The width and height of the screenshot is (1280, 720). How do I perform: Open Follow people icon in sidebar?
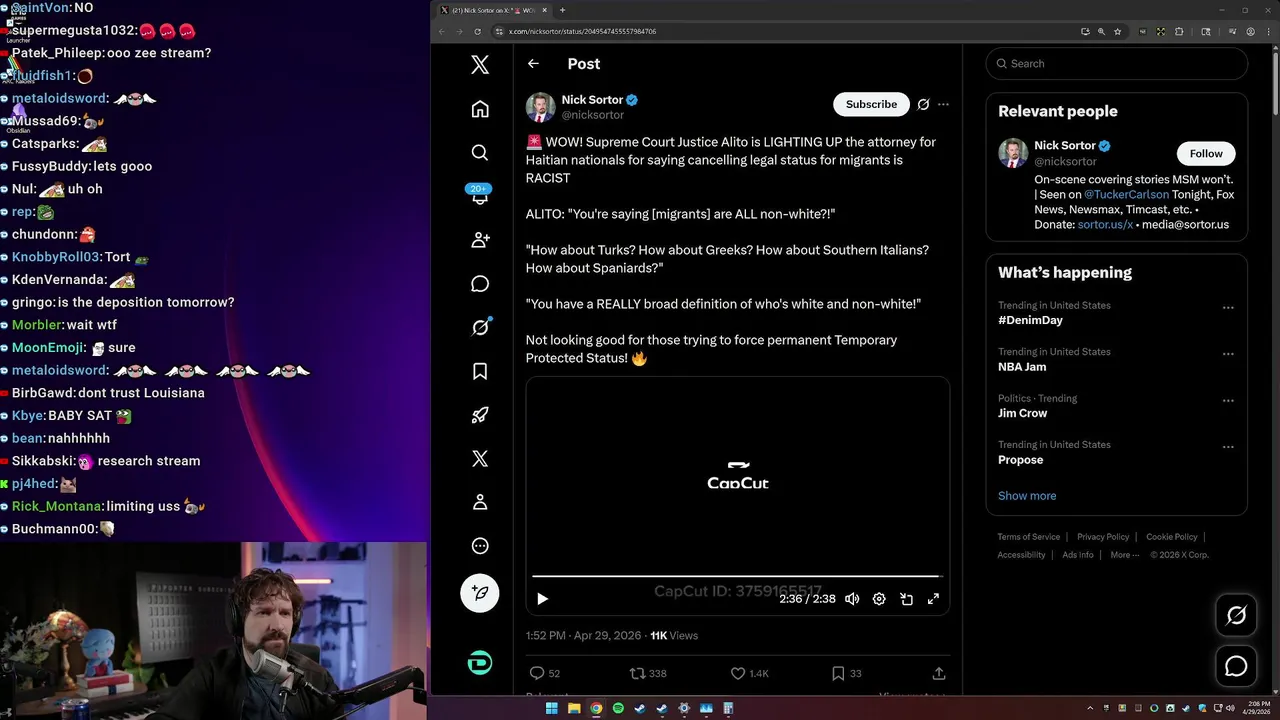click(480, 240)
